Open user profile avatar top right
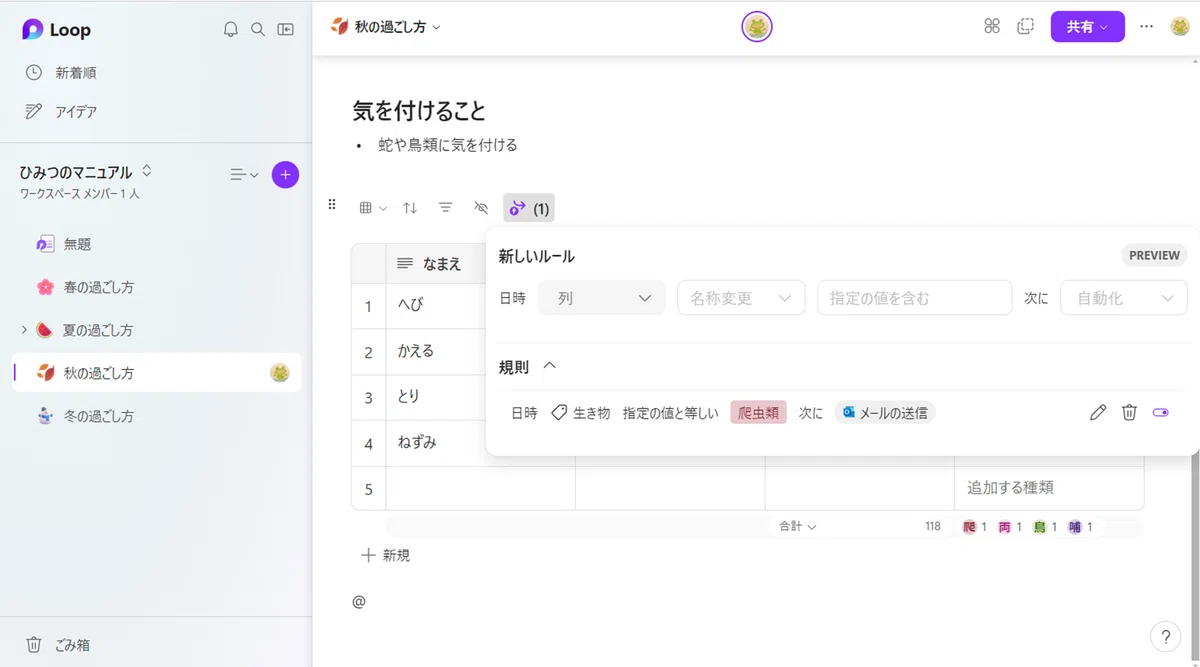 1180,27
